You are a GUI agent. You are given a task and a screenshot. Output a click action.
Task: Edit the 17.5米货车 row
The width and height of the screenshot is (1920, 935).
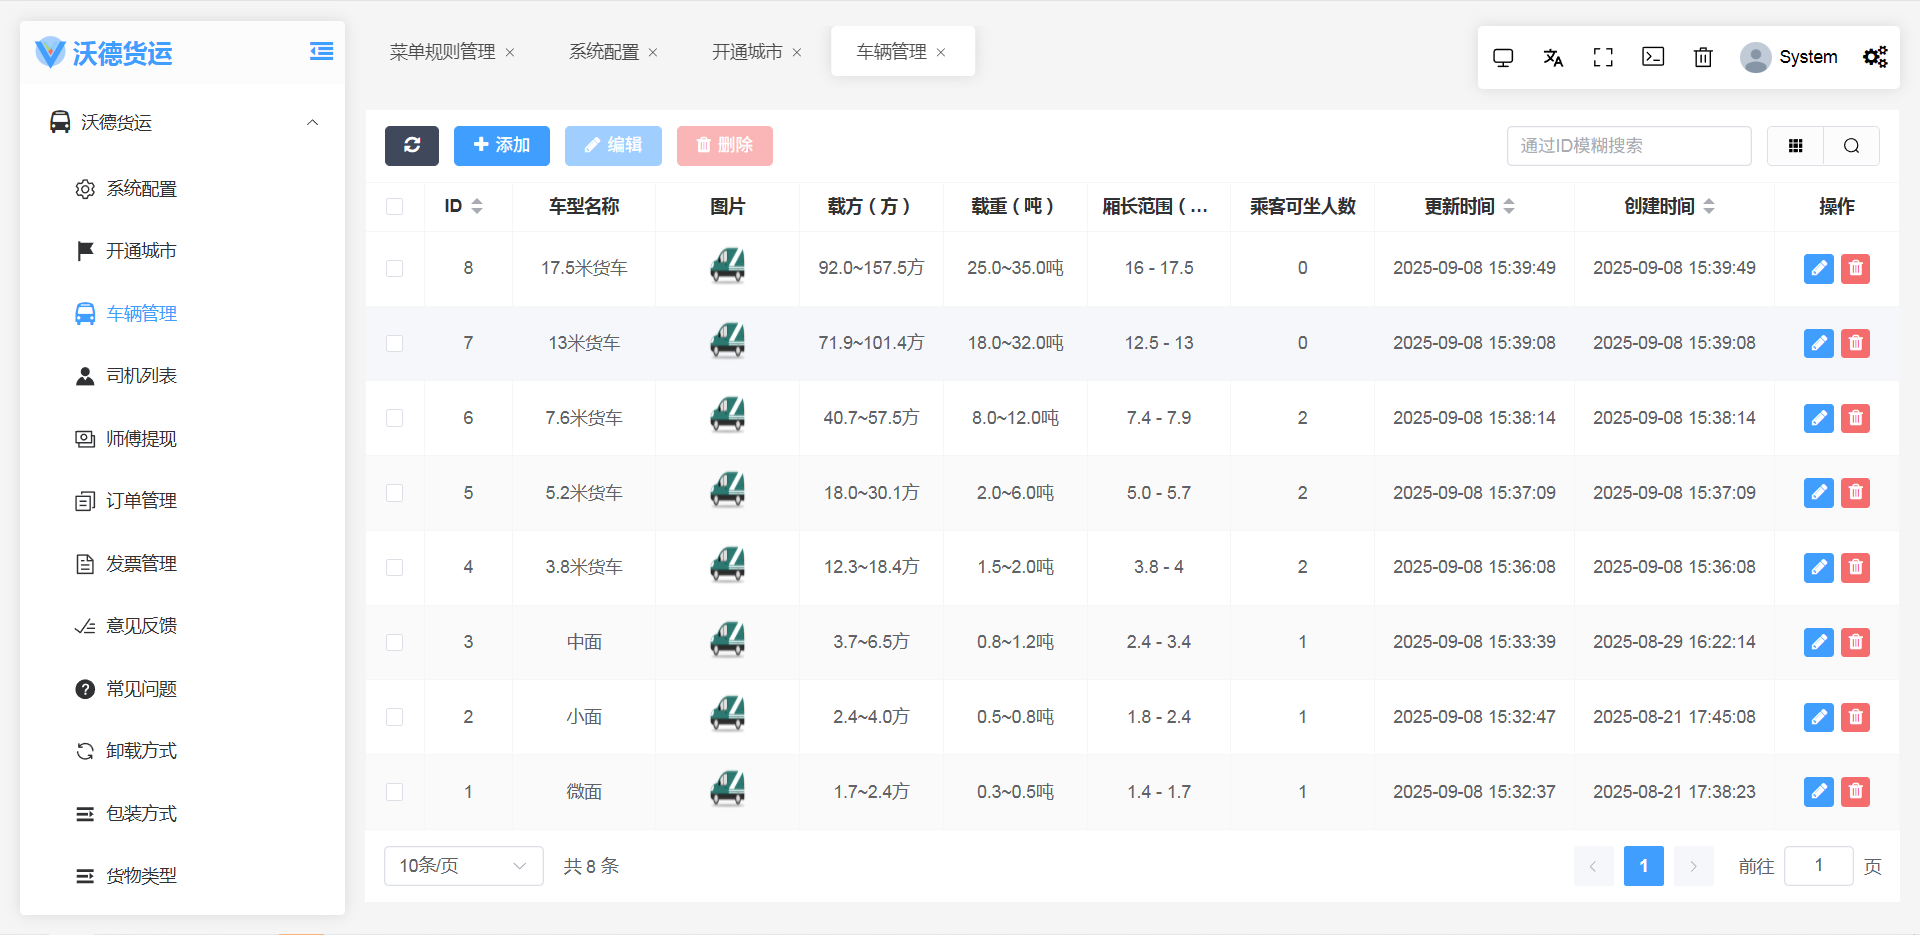coord(1818,268)
